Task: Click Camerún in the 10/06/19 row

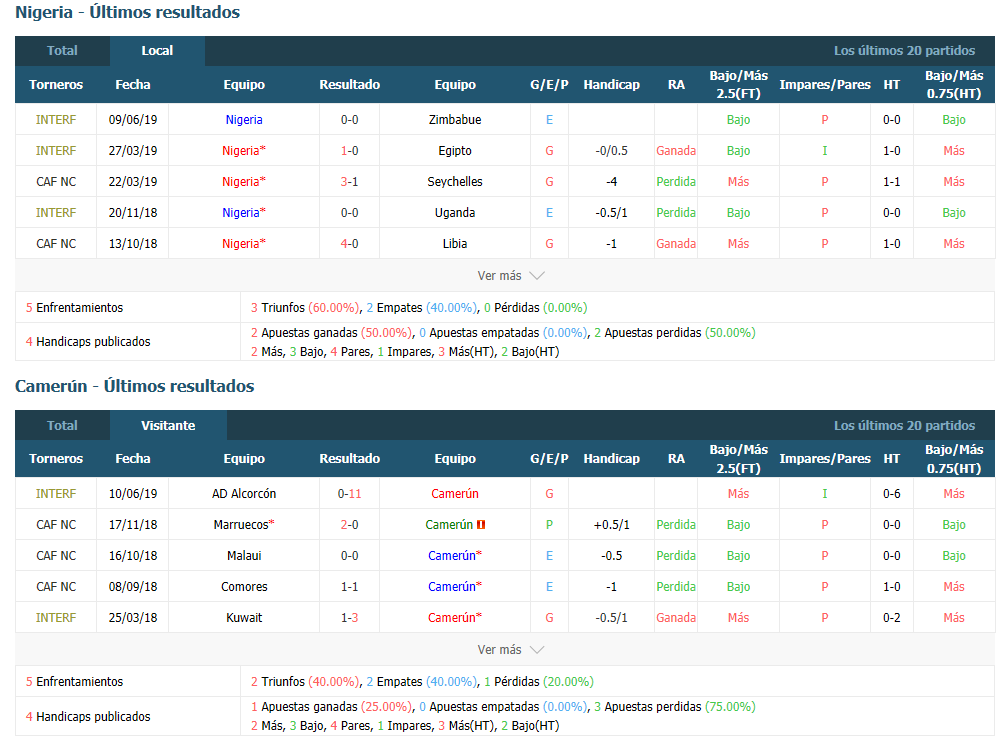Action: pyautogui.click(x=455, y=494)
